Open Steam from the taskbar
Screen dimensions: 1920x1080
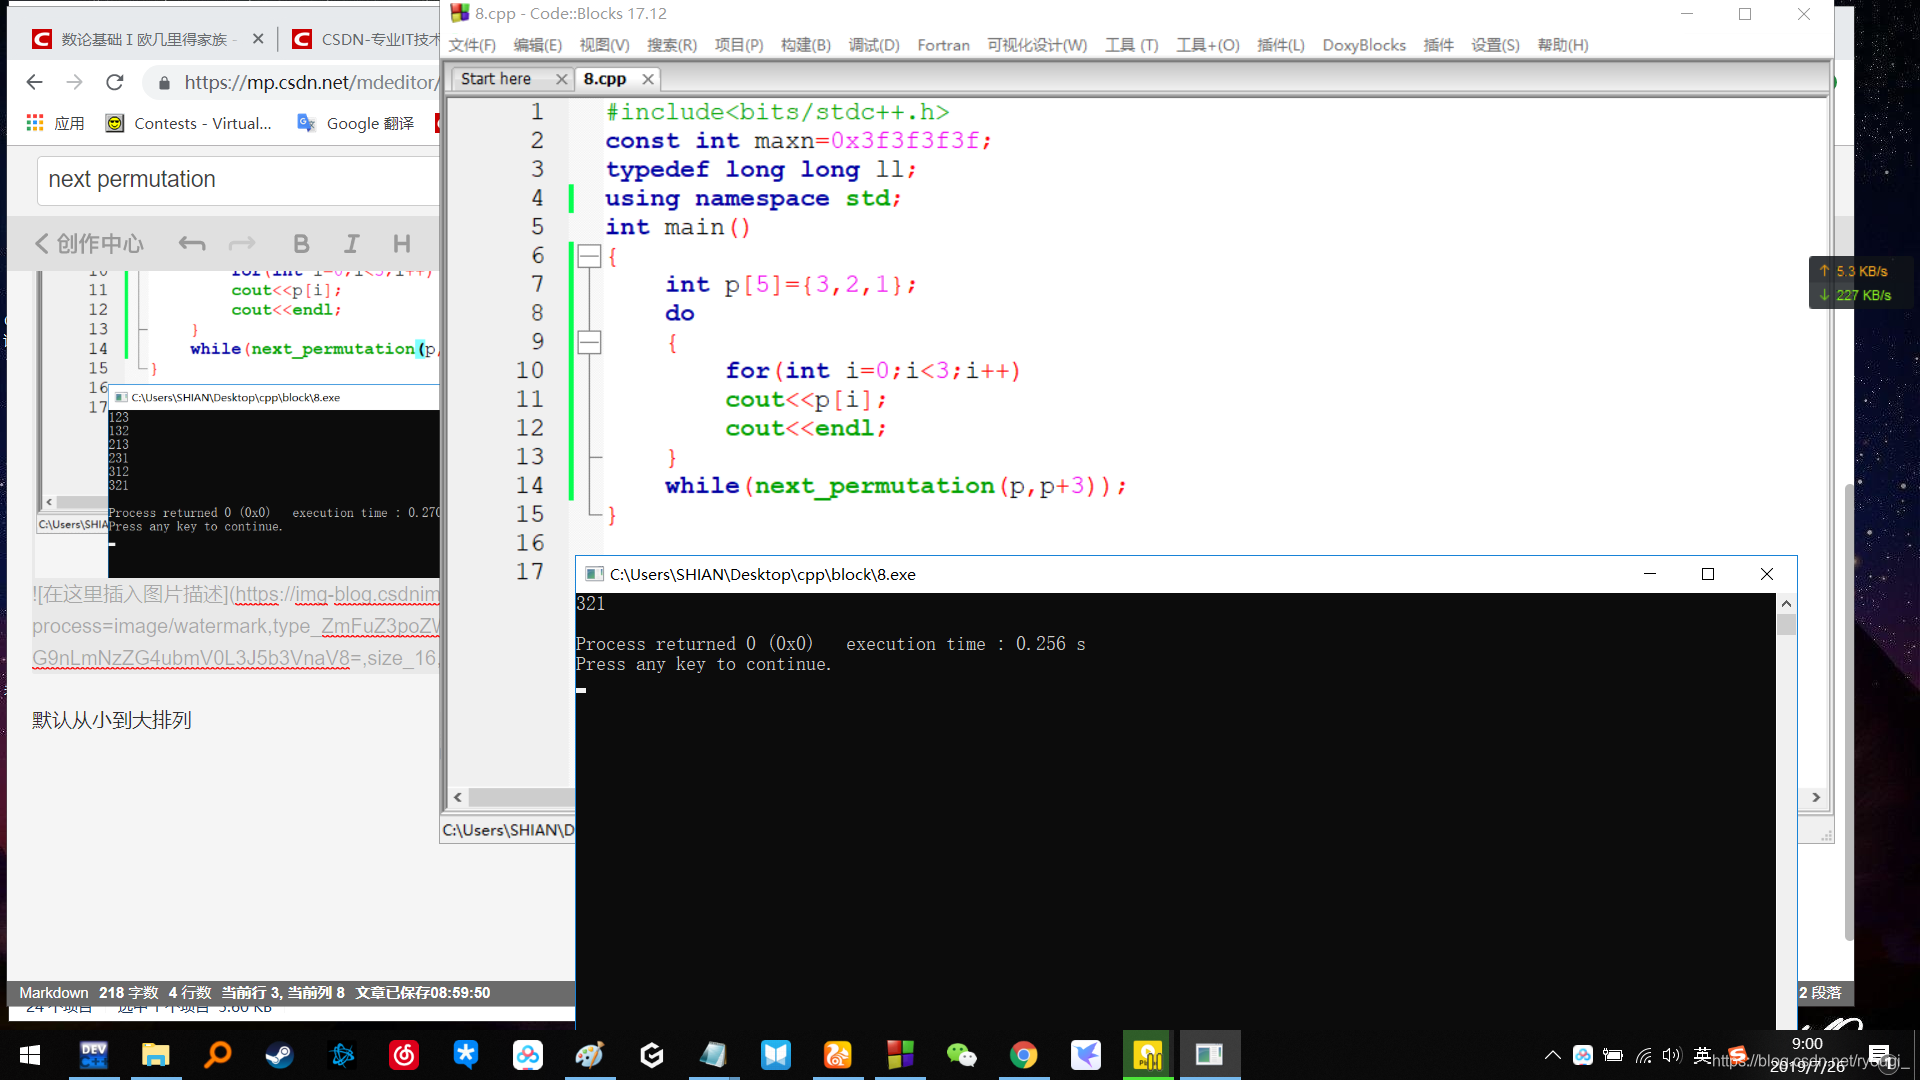coord(279,1055)
